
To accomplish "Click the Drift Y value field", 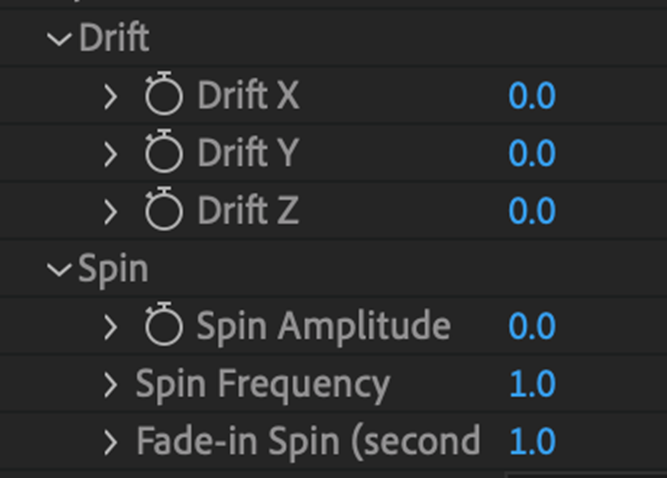I will pos(532,153).
